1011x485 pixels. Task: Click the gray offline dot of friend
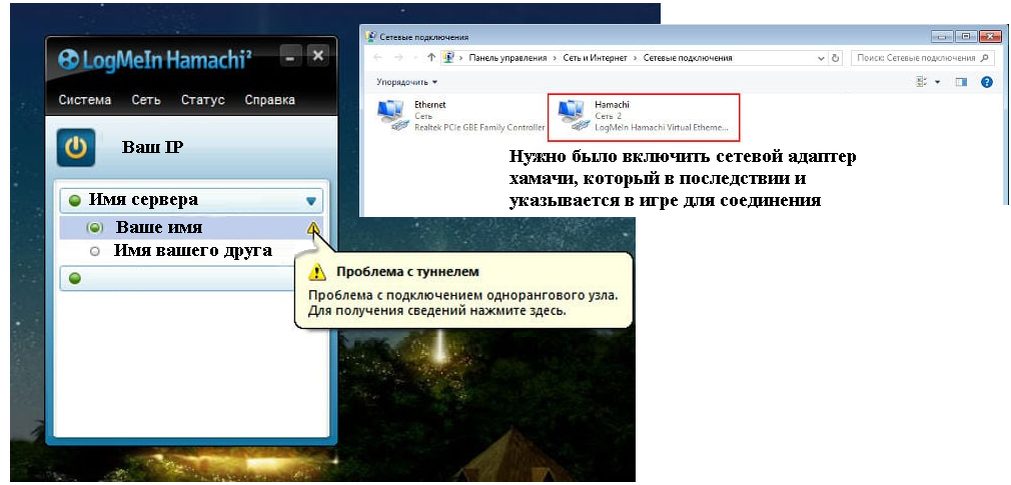[x=95, y=252]
